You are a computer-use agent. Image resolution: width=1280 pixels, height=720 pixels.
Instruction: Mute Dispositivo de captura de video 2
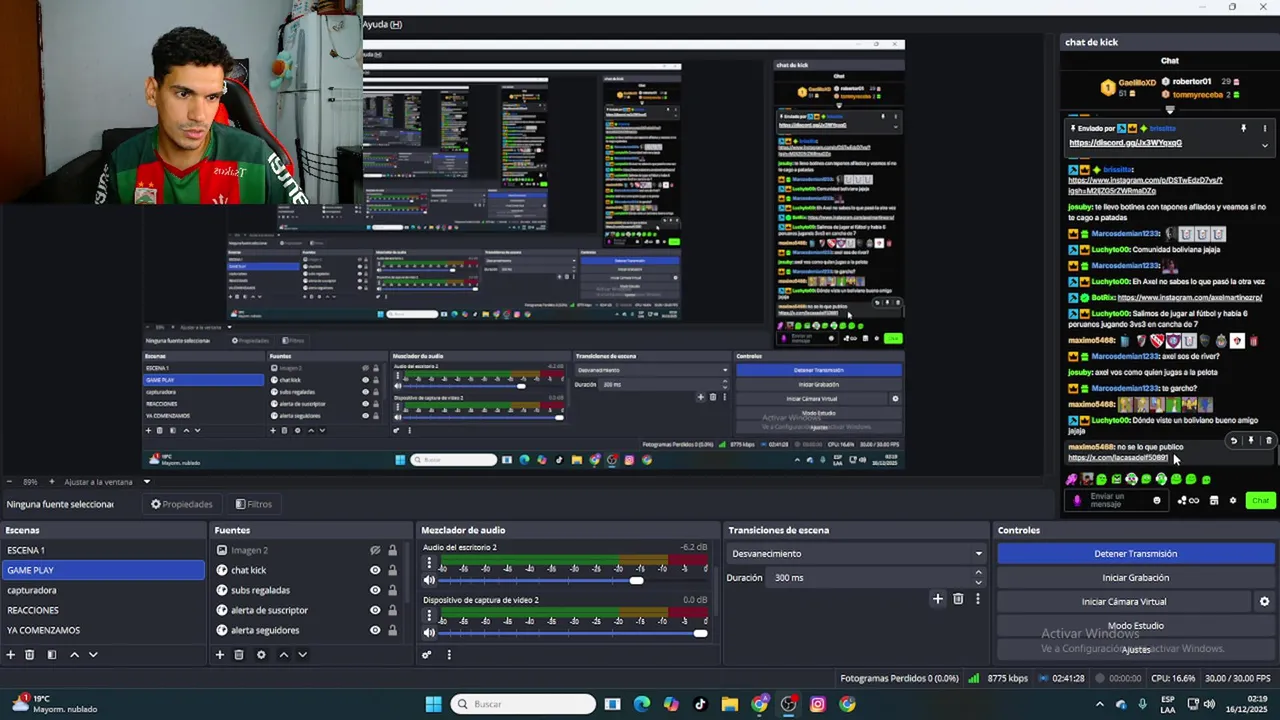pos(429,633)
